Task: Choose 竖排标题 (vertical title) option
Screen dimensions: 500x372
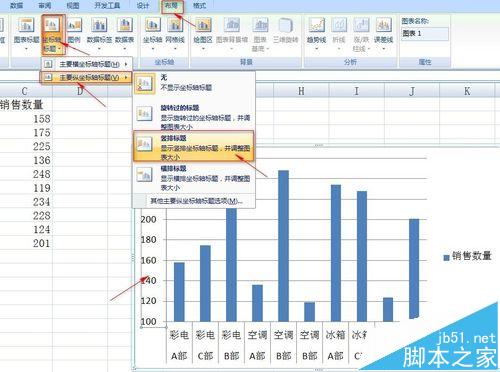Action: [194, 147]
